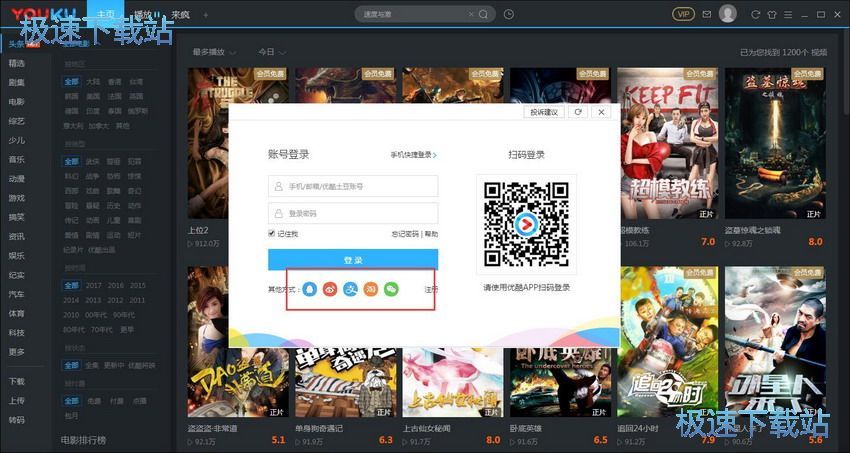Log in with the Weibo icon
850x453 pixels.
click(330, 290)
